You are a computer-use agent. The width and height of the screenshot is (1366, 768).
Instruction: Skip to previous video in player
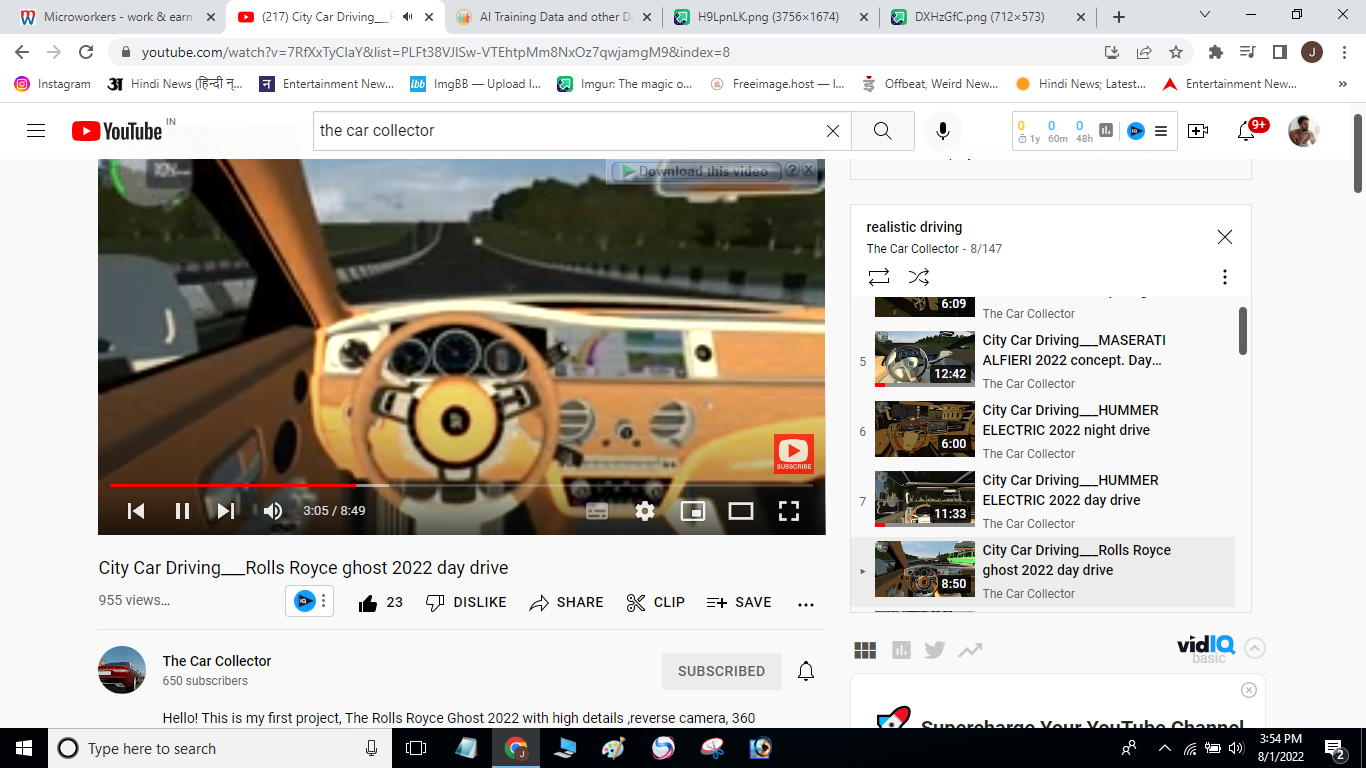136,511
